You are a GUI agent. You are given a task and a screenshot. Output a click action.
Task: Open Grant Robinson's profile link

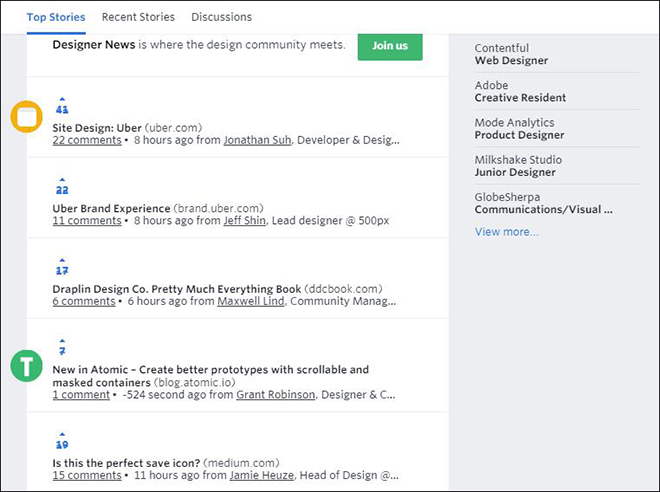275,395
